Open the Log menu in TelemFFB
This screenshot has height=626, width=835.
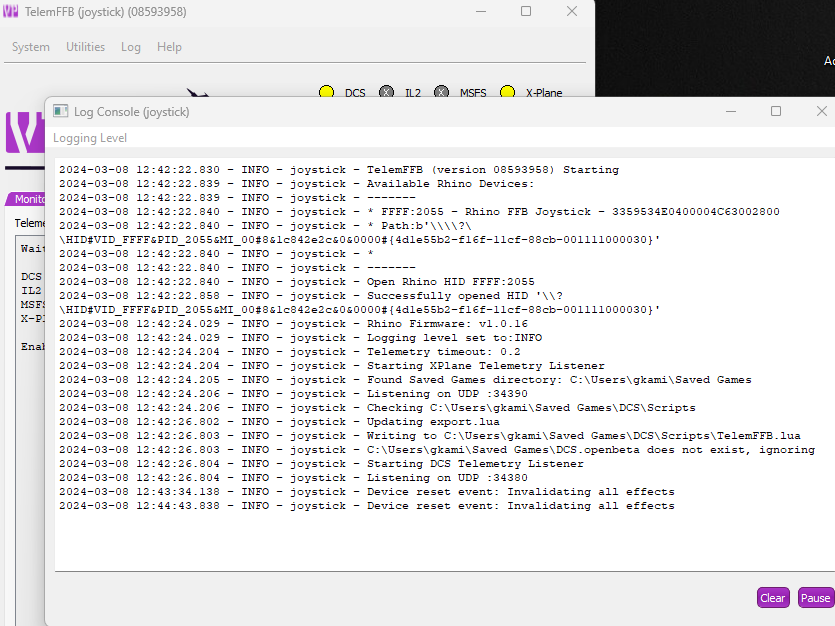pos(130,47)
